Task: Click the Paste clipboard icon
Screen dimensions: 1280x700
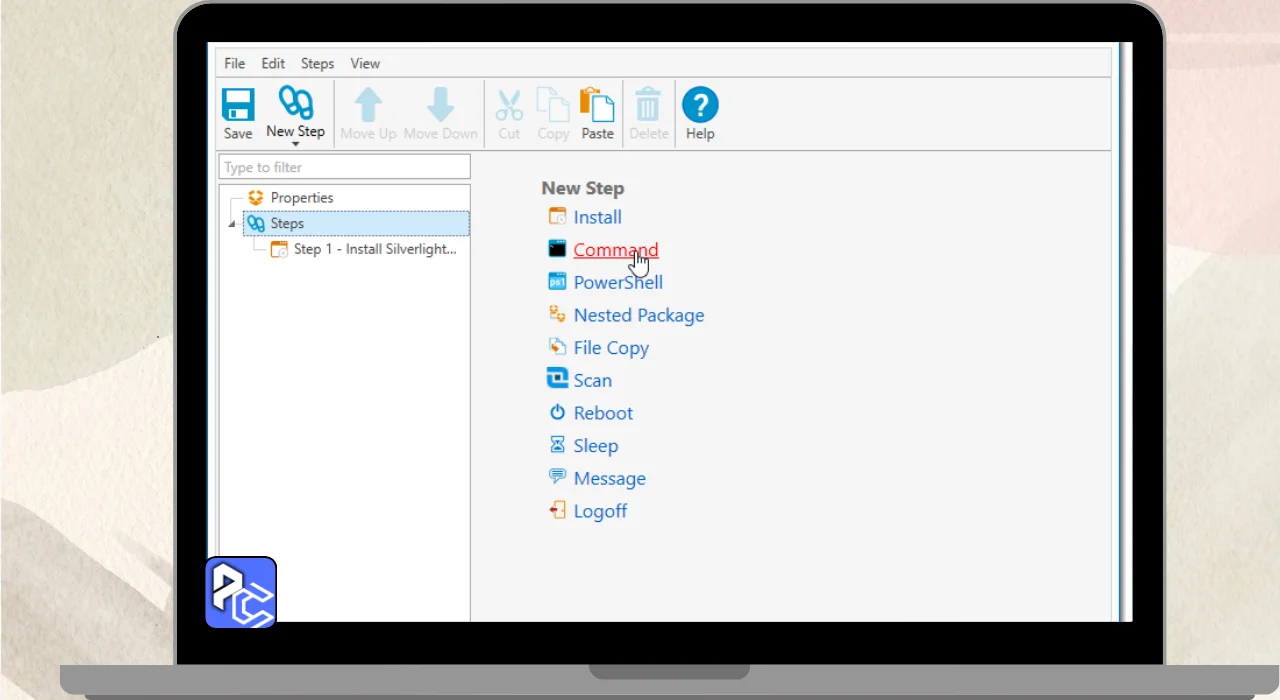Action: [597, 105]
